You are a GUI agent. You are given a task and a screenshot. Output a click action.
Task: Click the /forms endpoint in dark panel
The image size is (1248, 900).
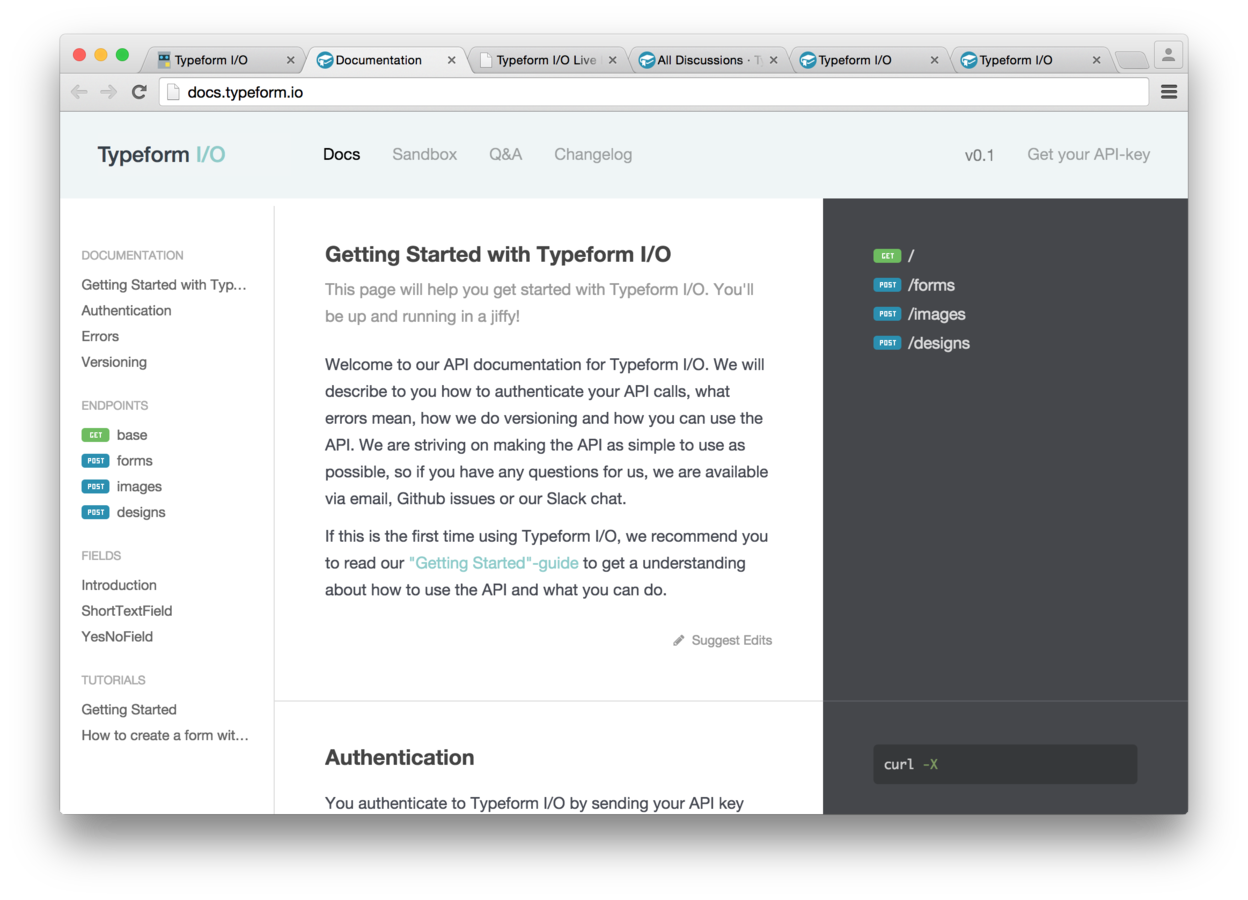point(931,285)
